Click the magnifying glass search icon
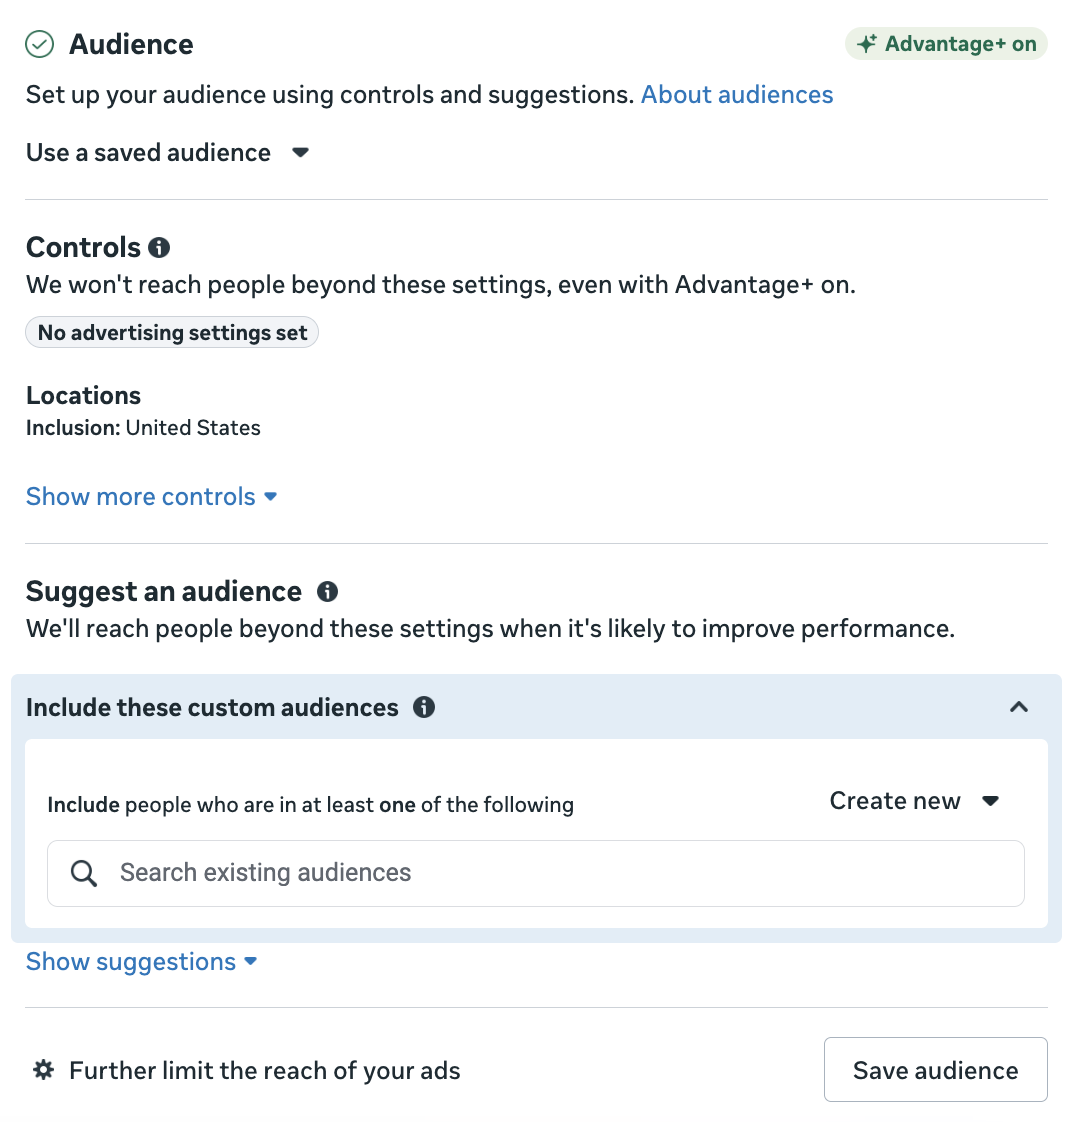 (84, 874)
